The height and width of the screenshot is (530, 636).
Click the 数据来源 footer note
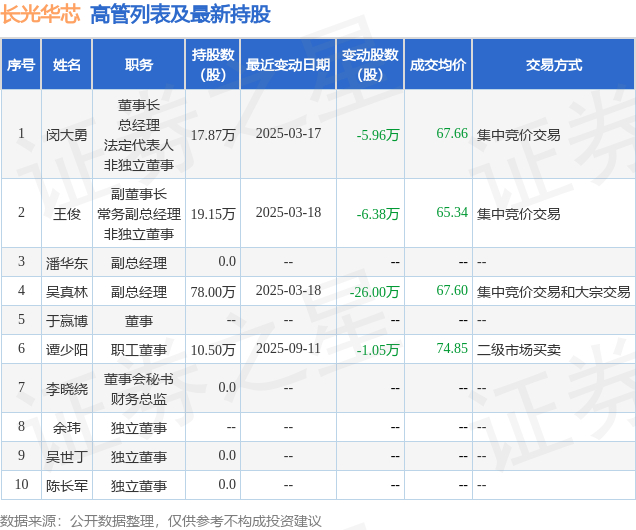point(161,521)
